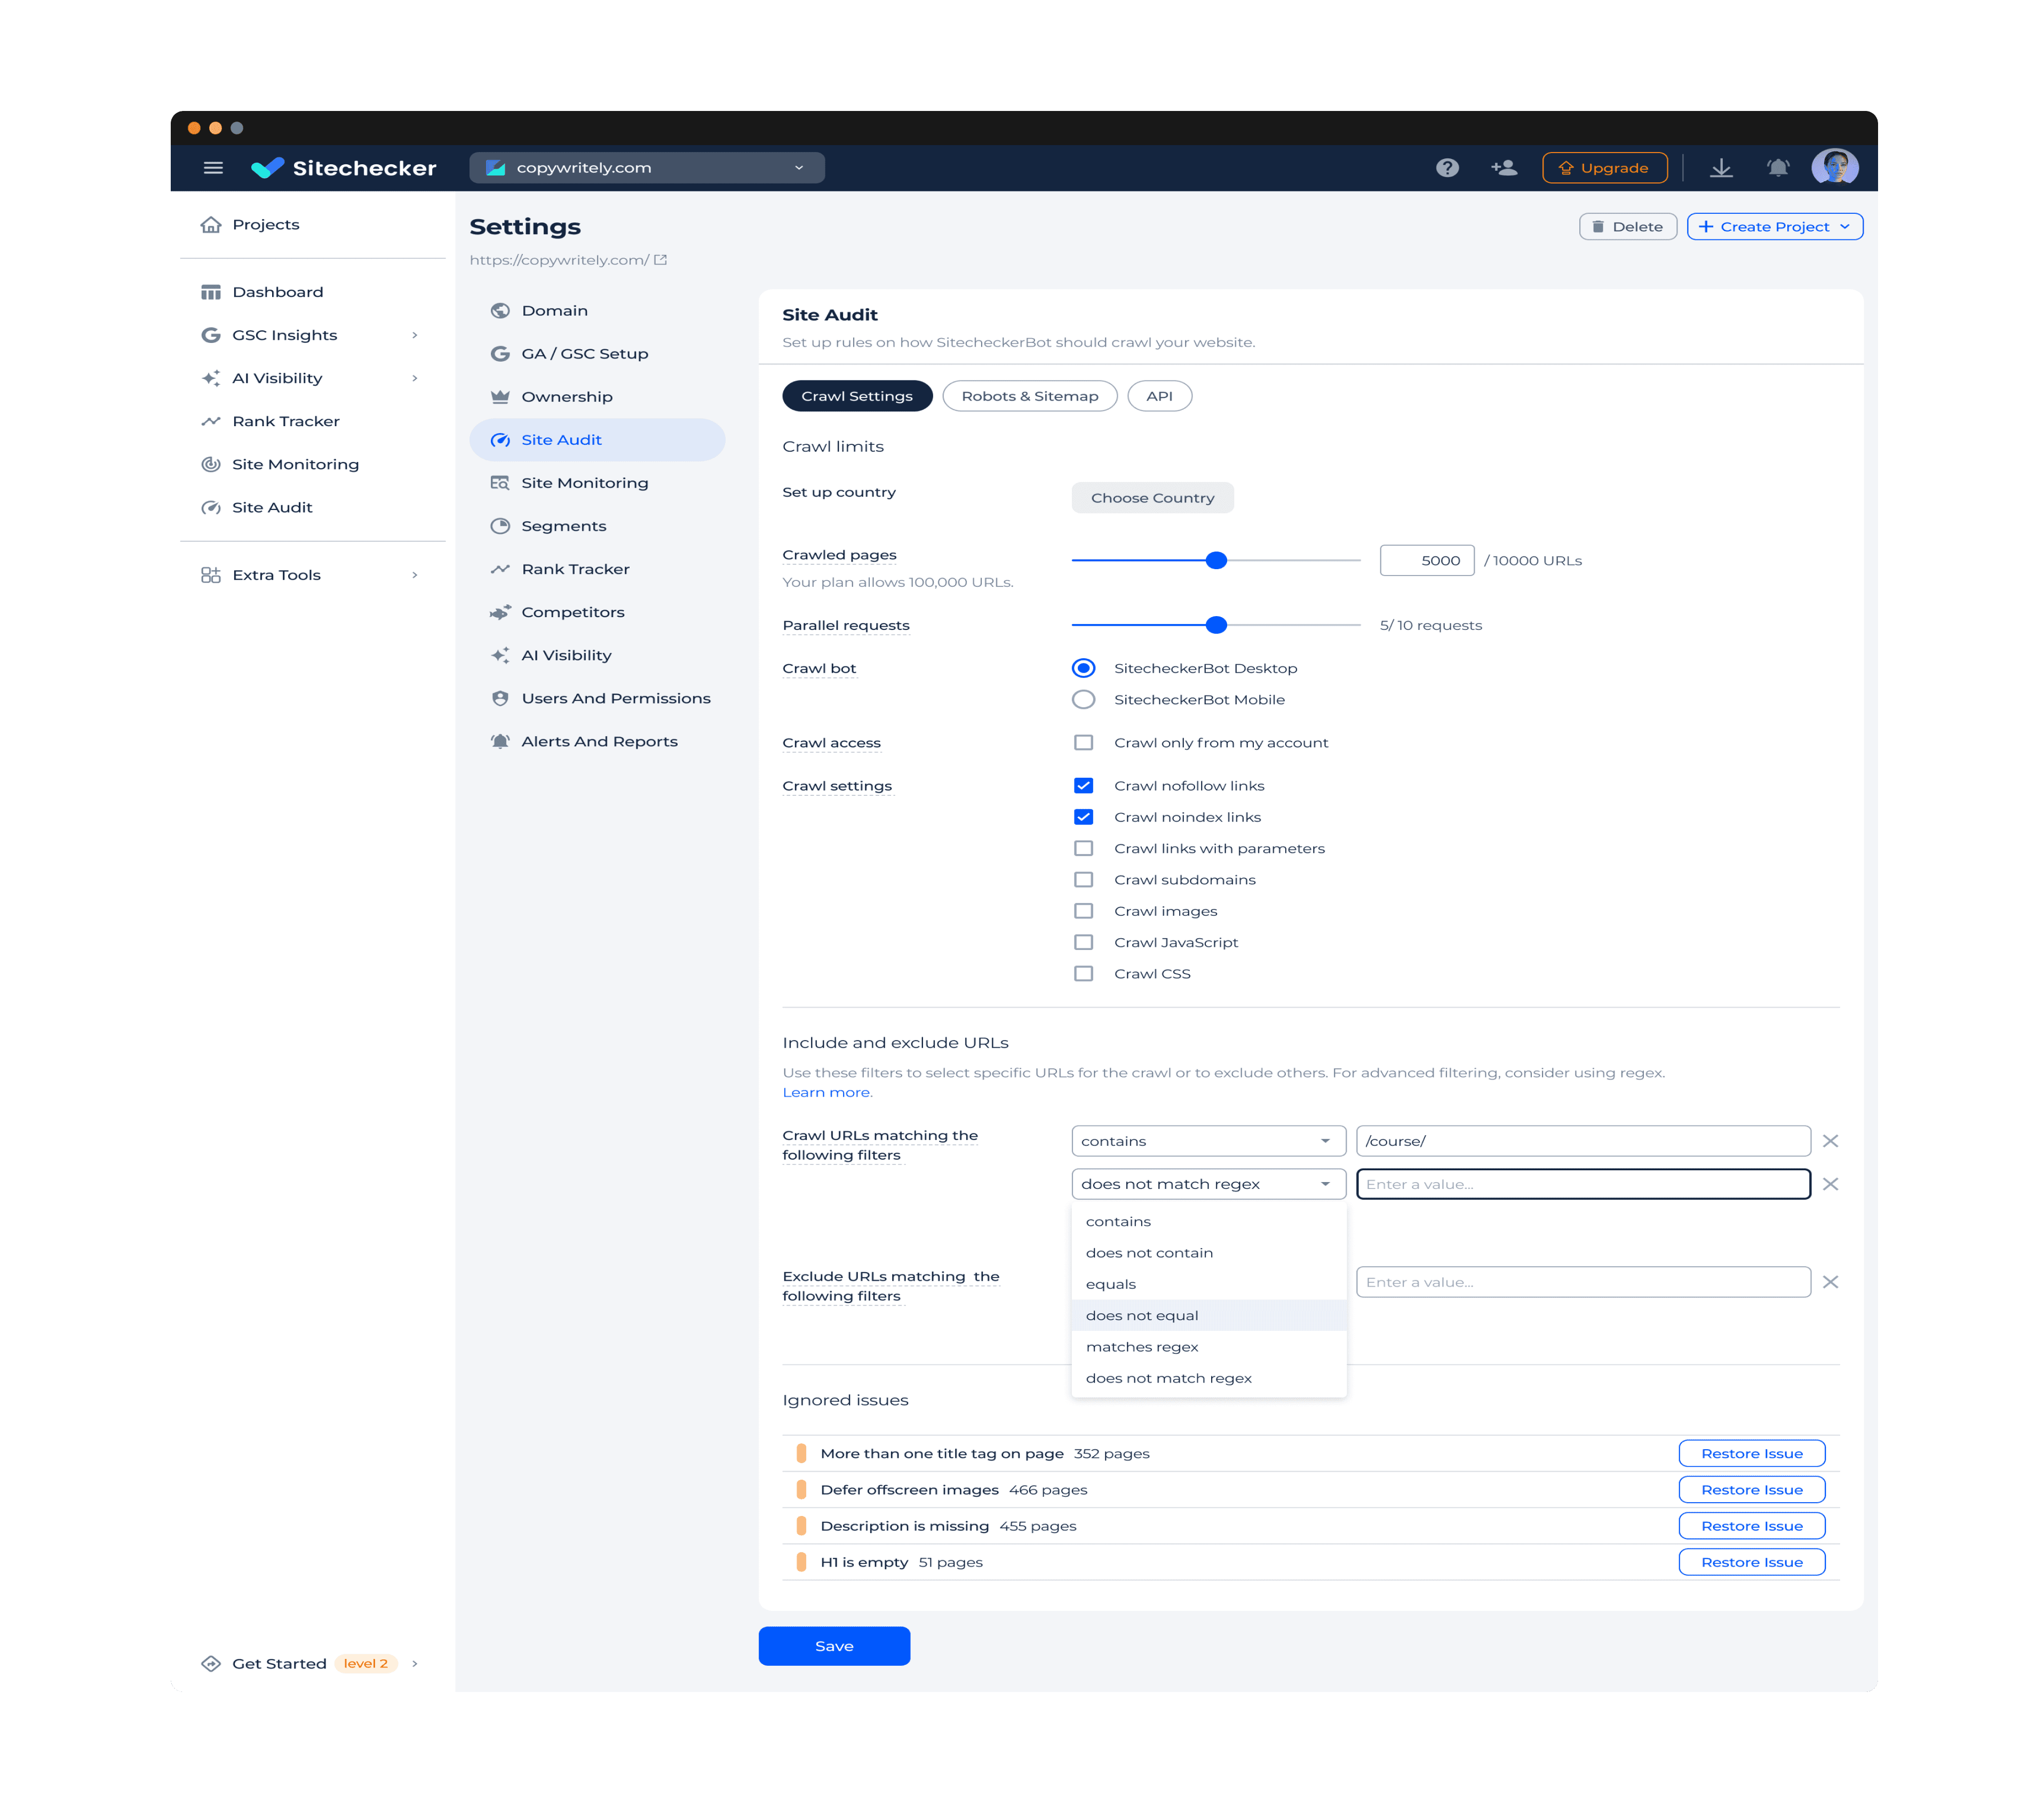Click the add user icon
Screen dimensions: 2020x1820
[x=1503, y=168]
